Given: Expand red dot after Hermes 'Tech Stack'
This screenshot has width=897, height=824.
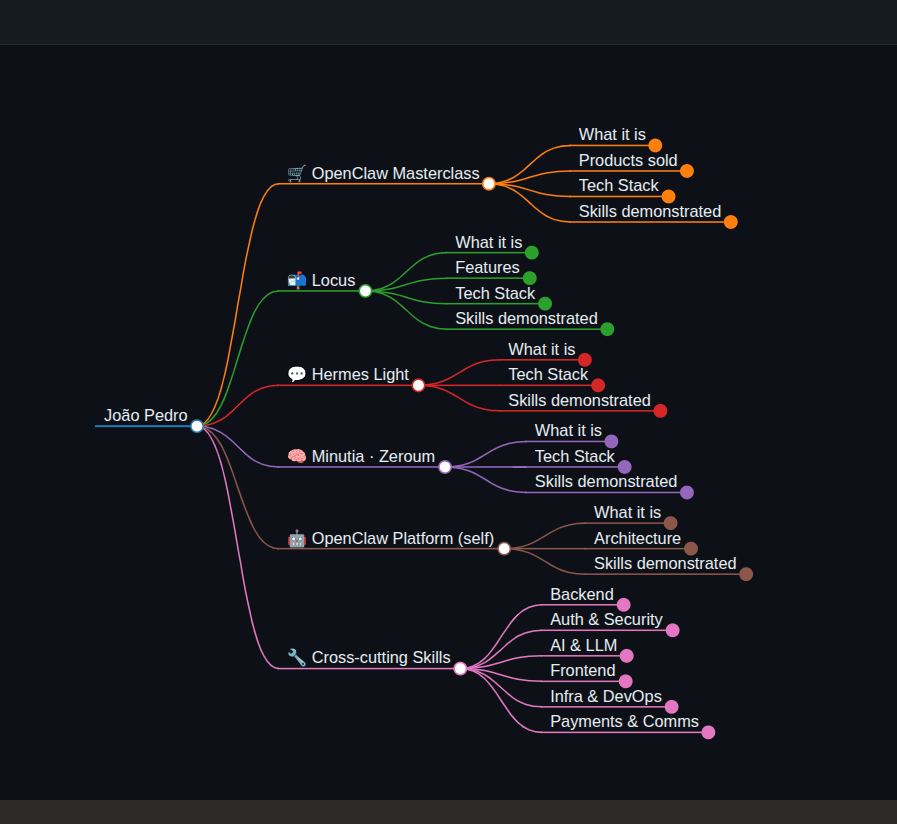Looking at the screenshot, I should tap(598, 385).
